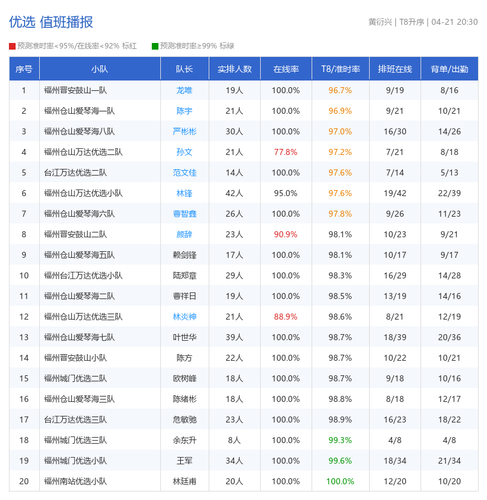Click the 优选 值班播报 title

click(x=51, y=22)
